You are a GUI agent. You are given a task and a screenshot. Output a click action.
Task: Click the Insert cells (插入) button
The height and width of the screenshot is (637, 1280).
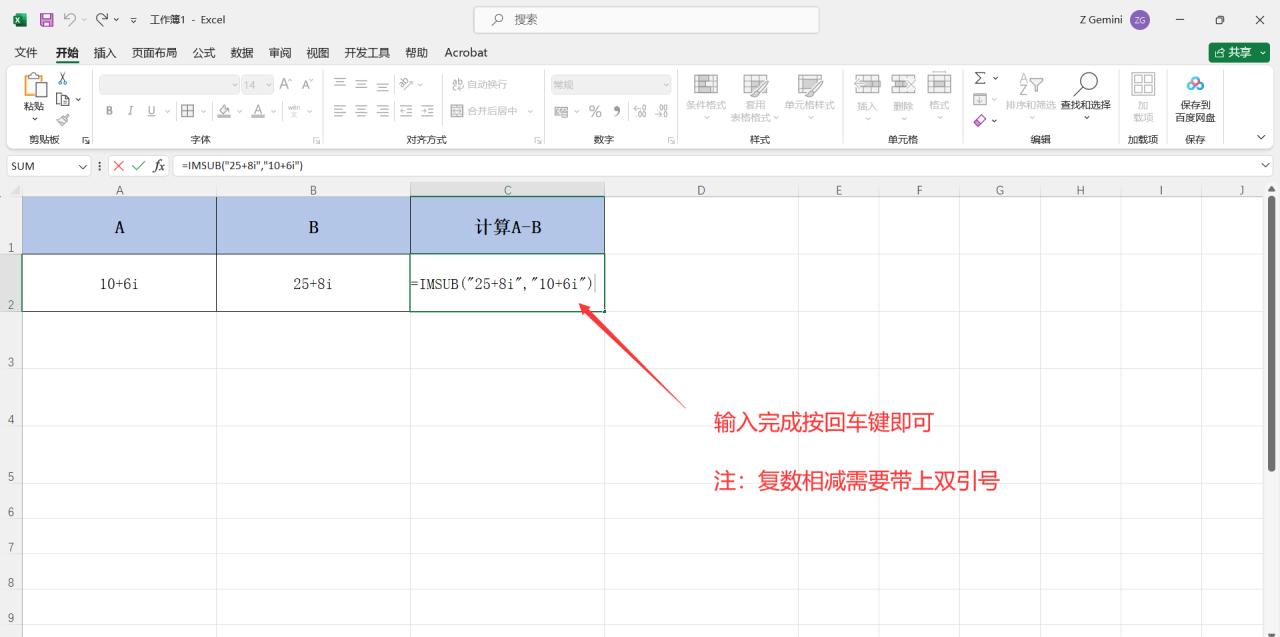867,97
